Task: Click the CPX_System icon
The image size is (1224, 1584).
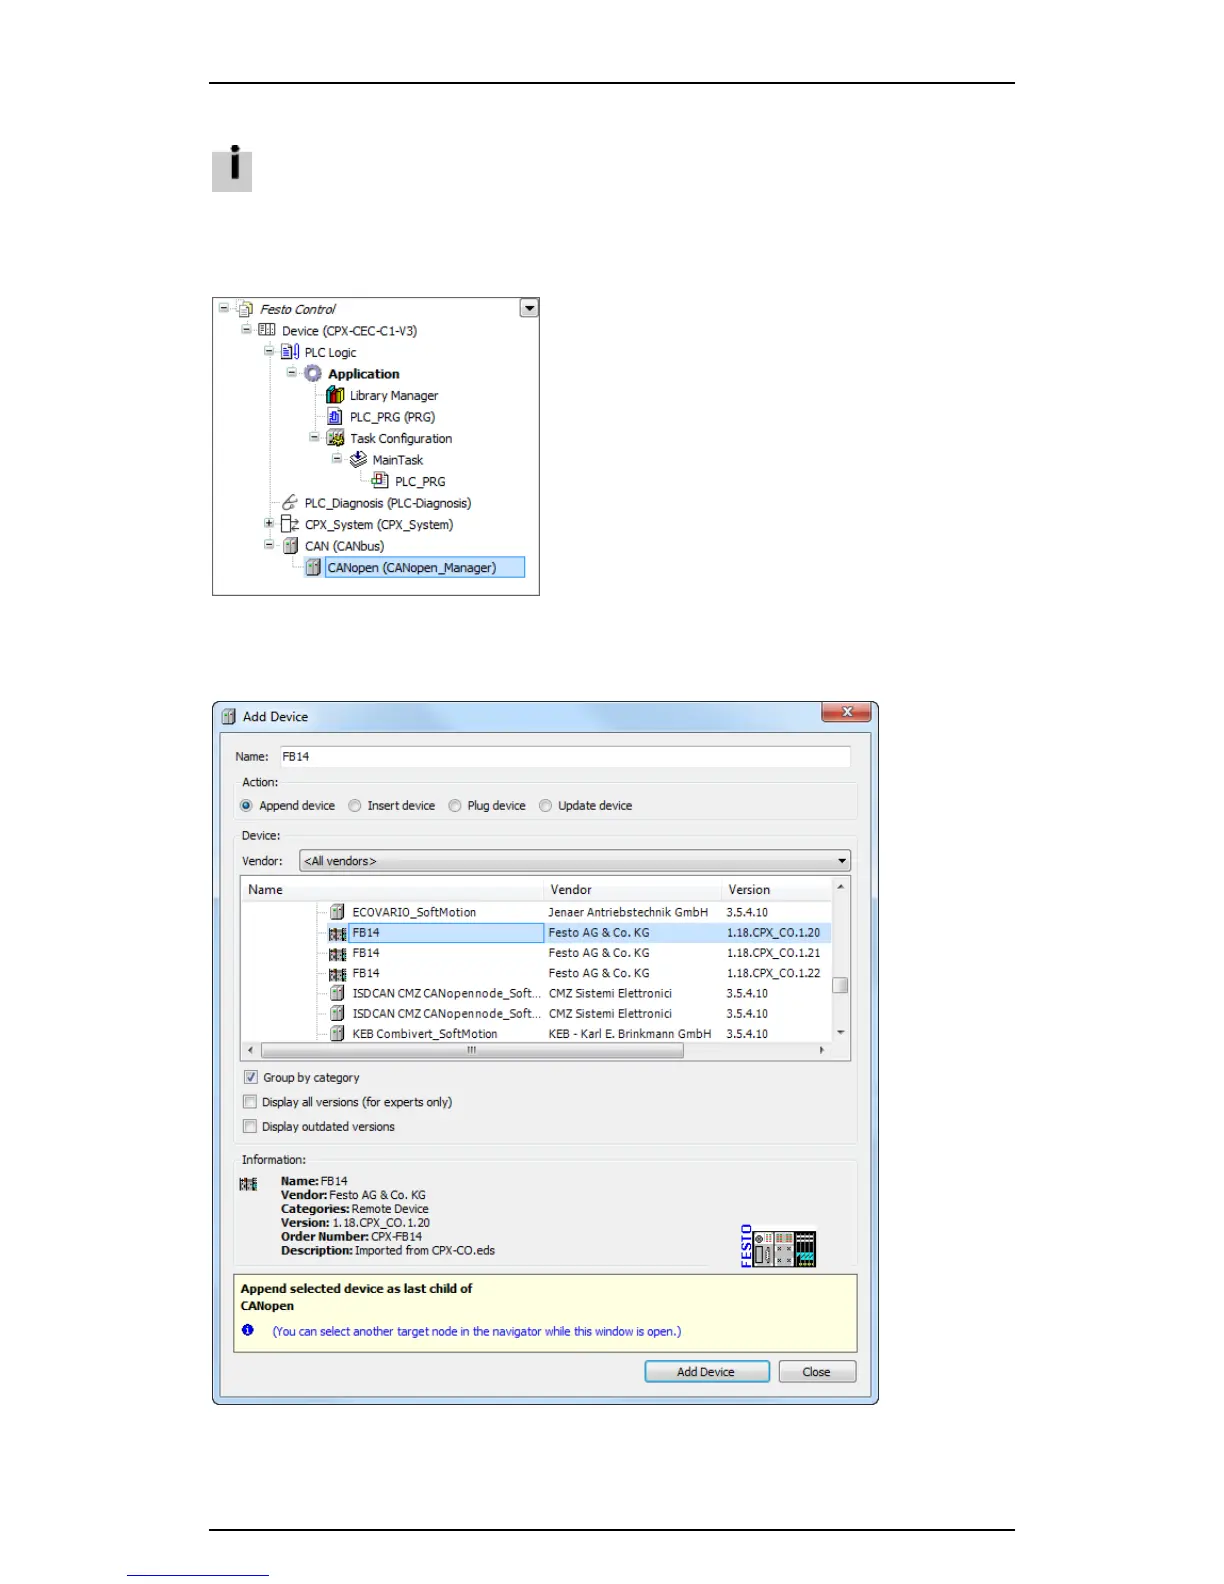Action: (290, 524)
